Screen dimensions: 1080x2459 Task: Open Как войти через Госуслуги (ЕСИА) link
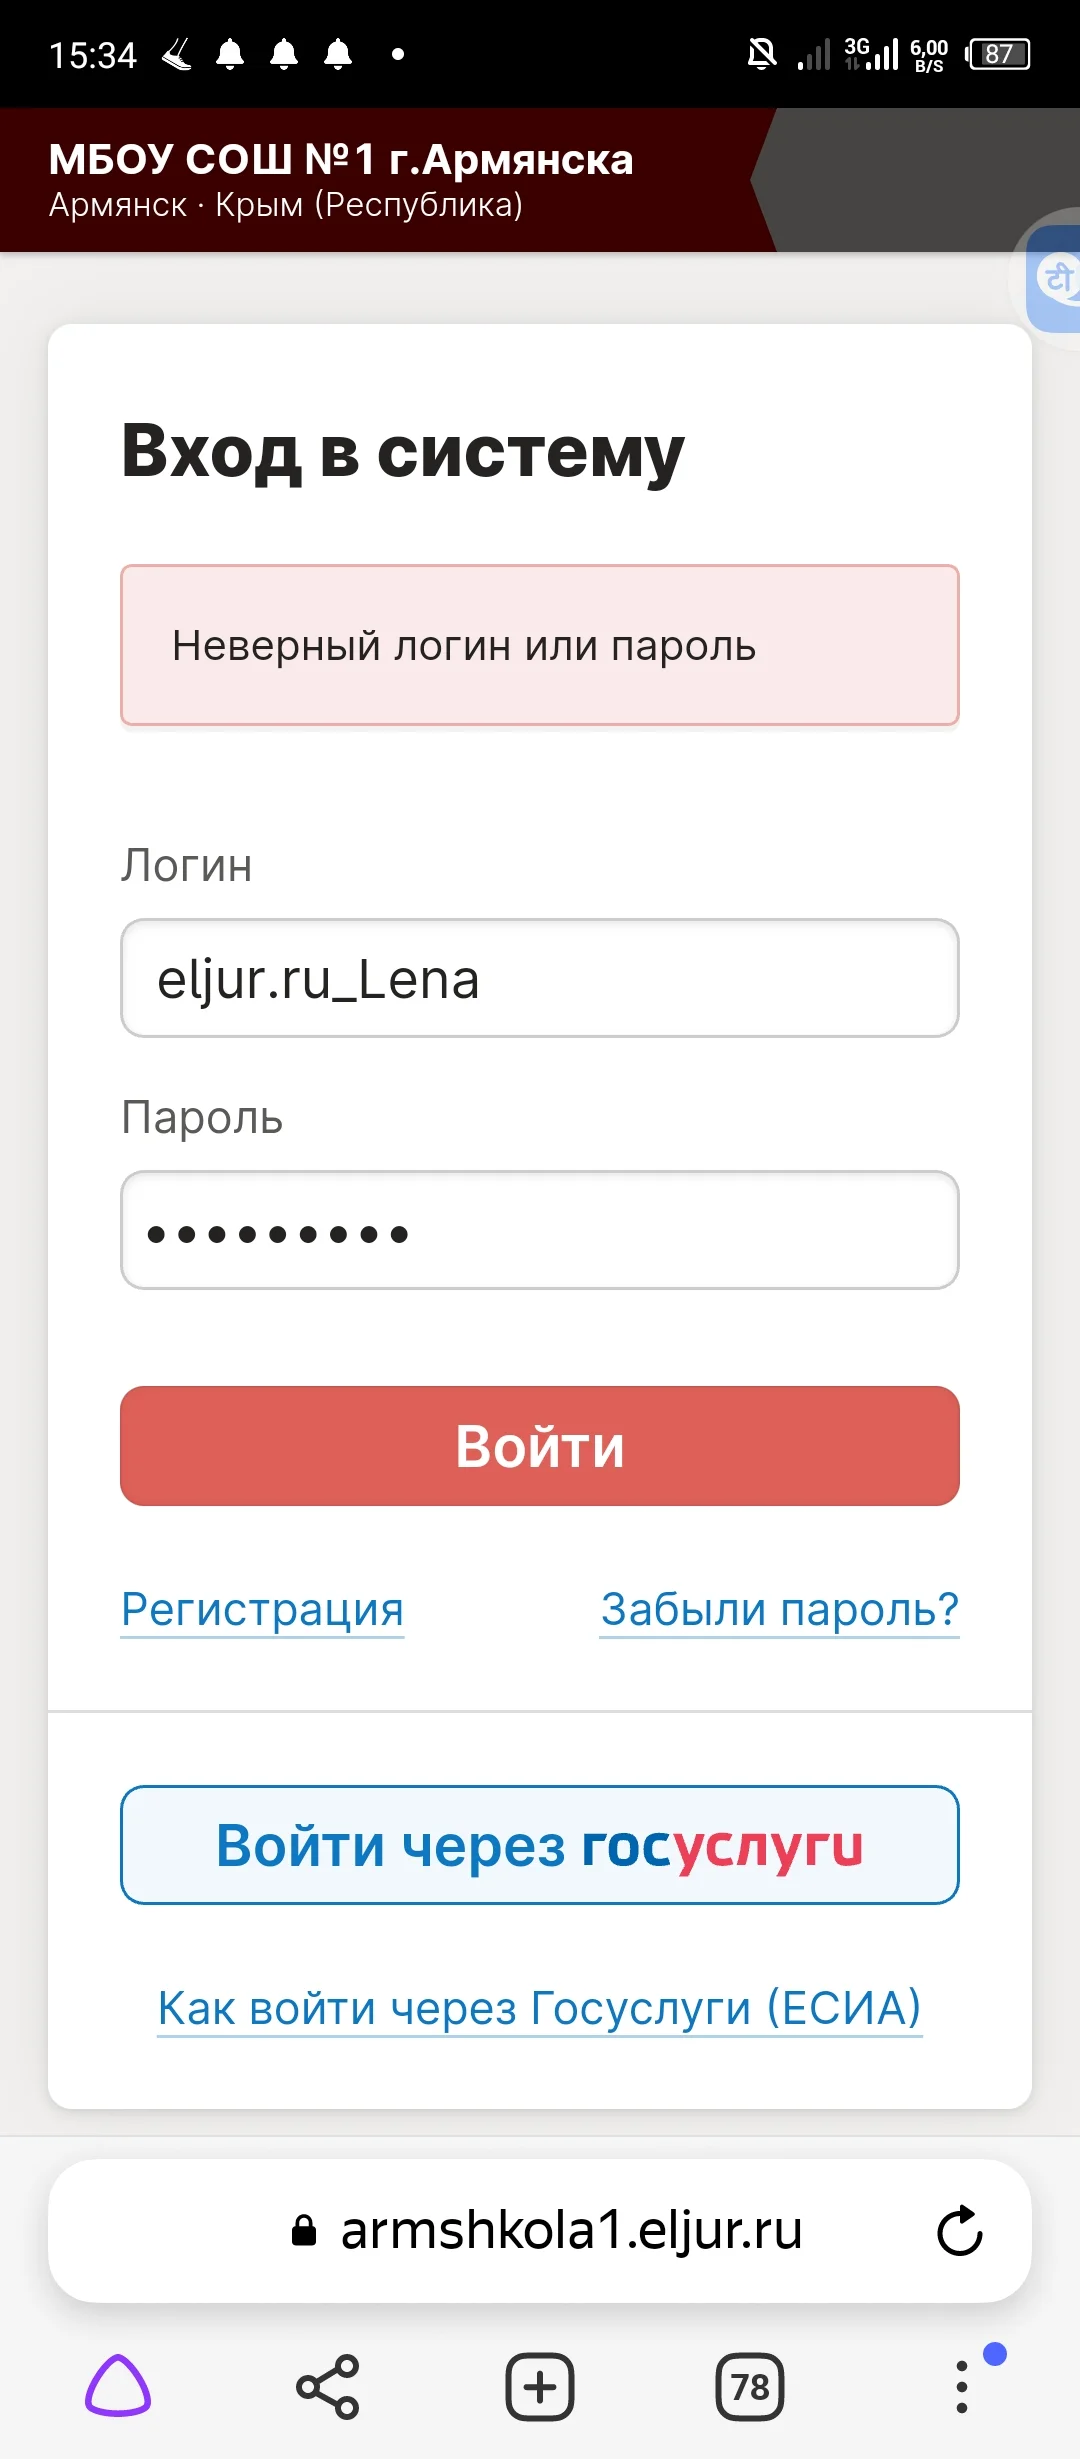(540, 2007)
